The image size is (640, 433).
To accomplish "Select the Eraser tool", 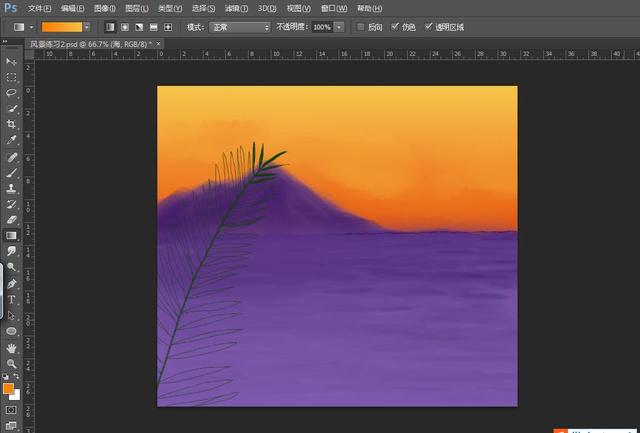I will tap(11, 219).
